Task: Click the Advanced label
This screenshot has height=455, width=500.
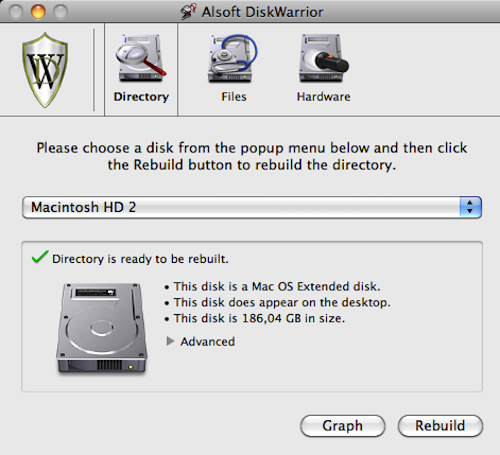Action: (x=208, y=342)
